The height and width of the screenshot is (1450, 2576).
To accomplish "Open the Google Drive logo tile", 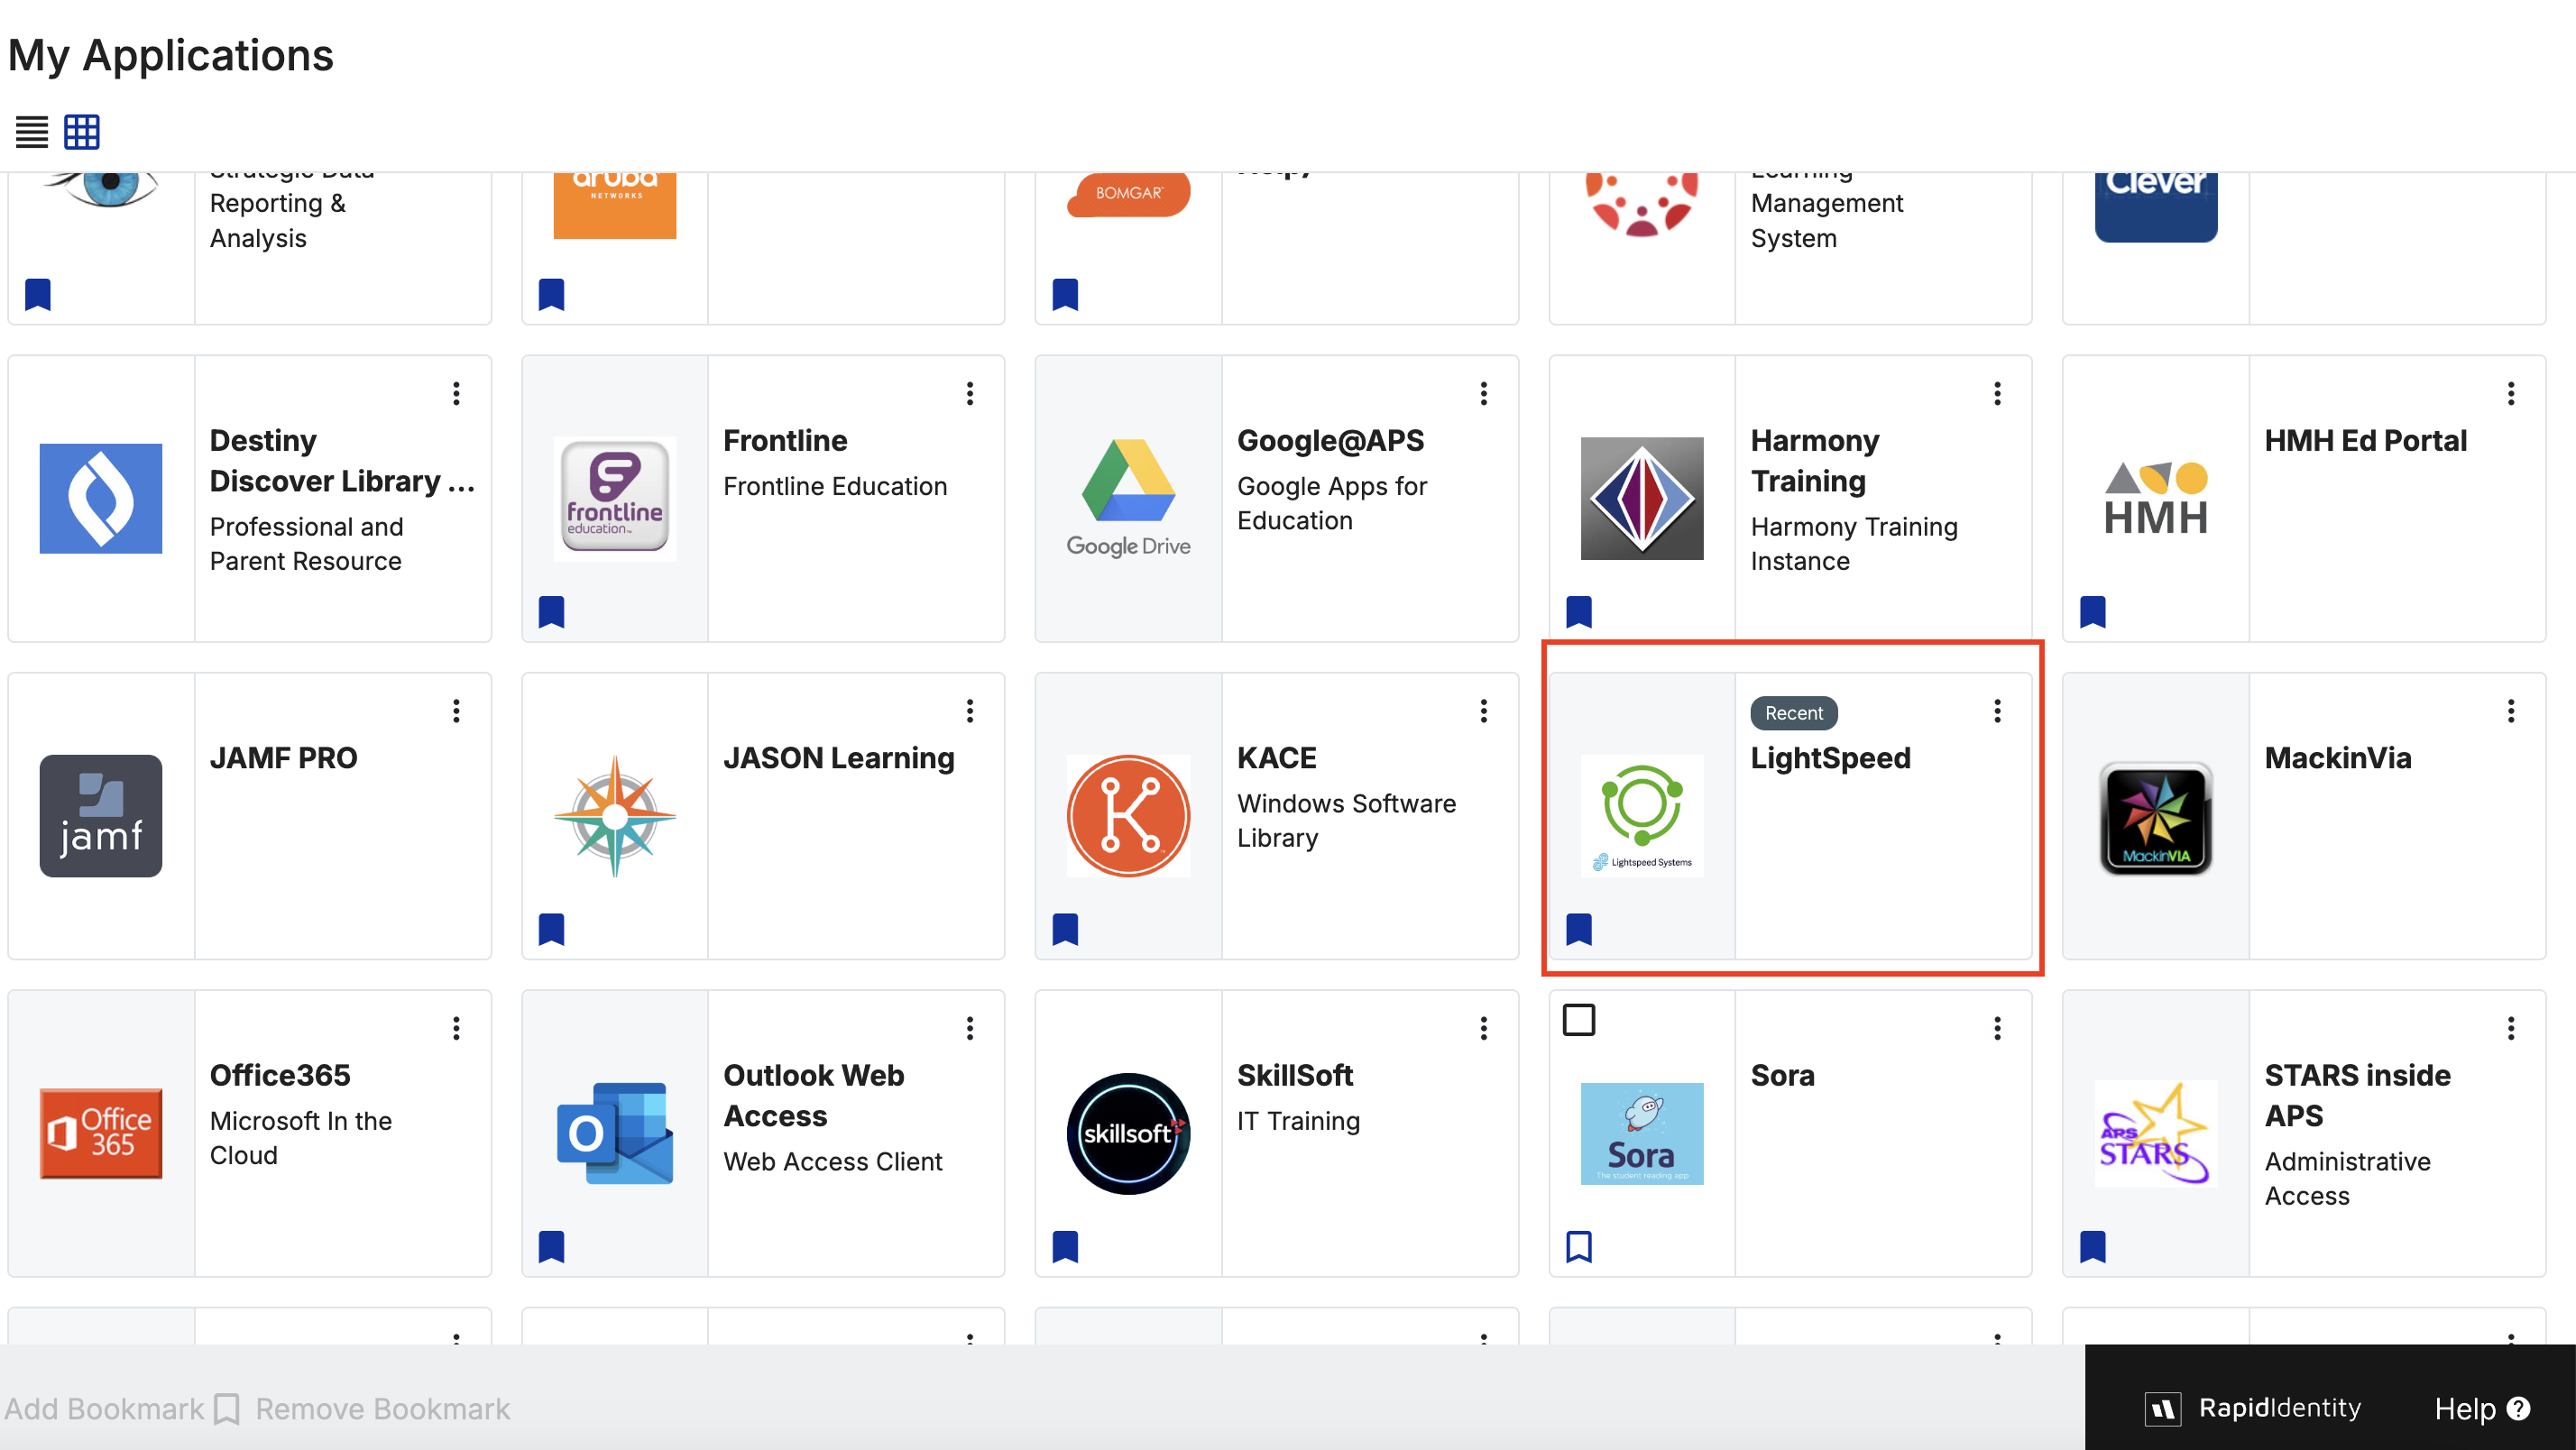I will click(1128, 498).
